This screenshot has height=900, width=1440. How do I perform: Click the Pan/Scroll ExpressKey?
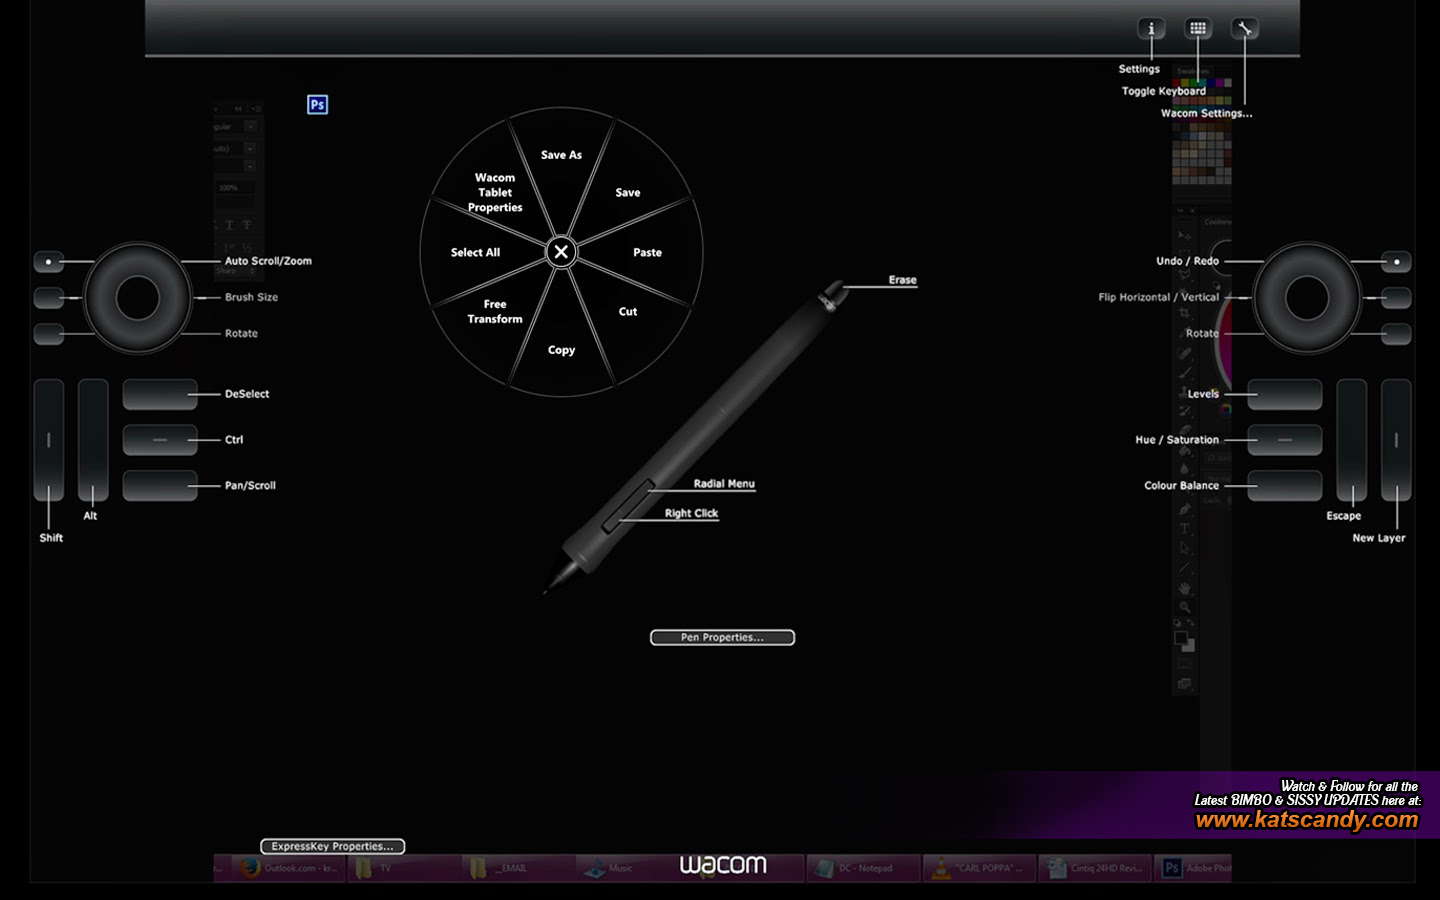click(x=160, y=486)
